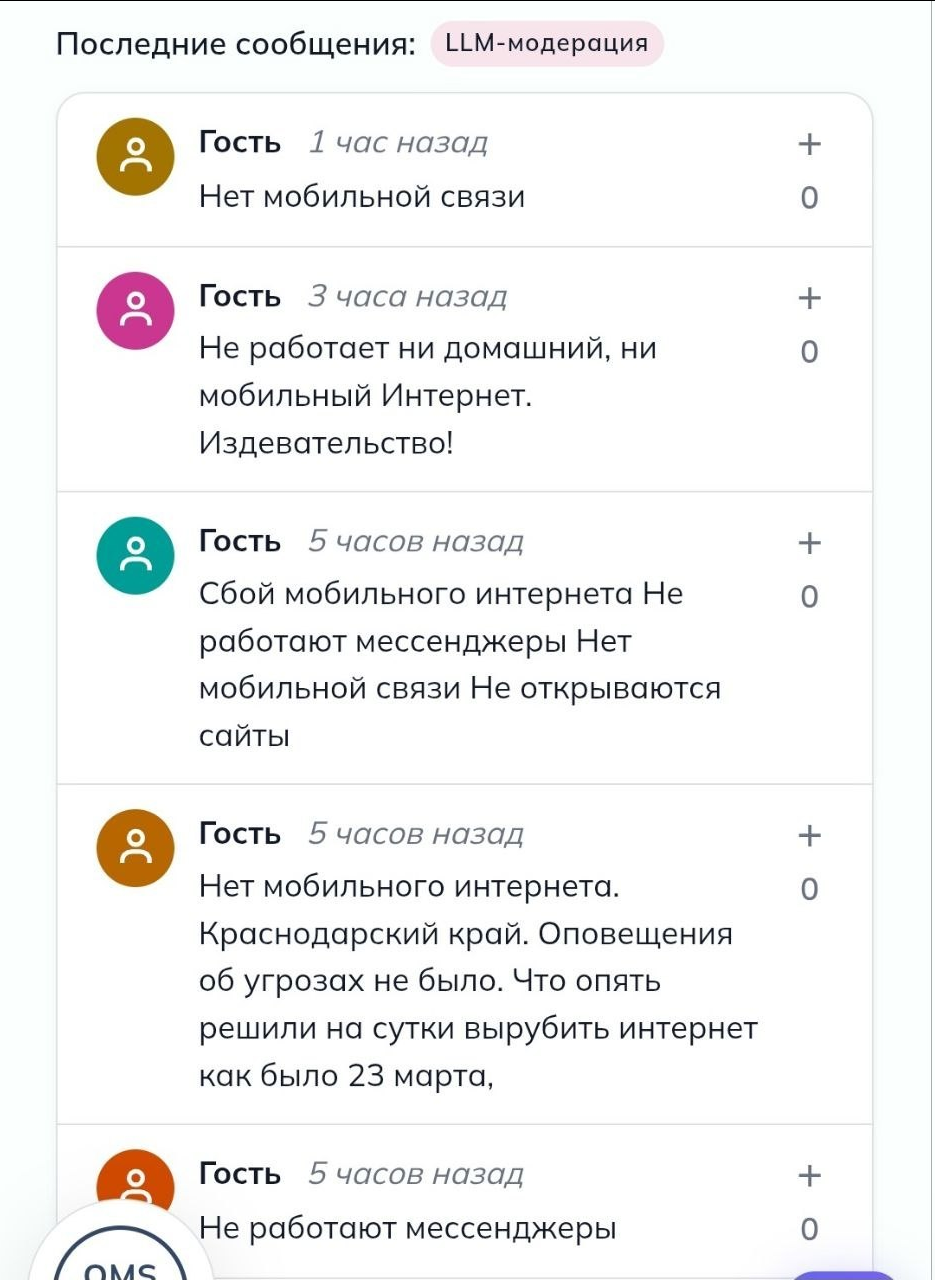Click the teal guest avatar icon
Image resolution: width=935 pixels, height=1280 pixels.
pyautogui.click(x=135, y=555)
